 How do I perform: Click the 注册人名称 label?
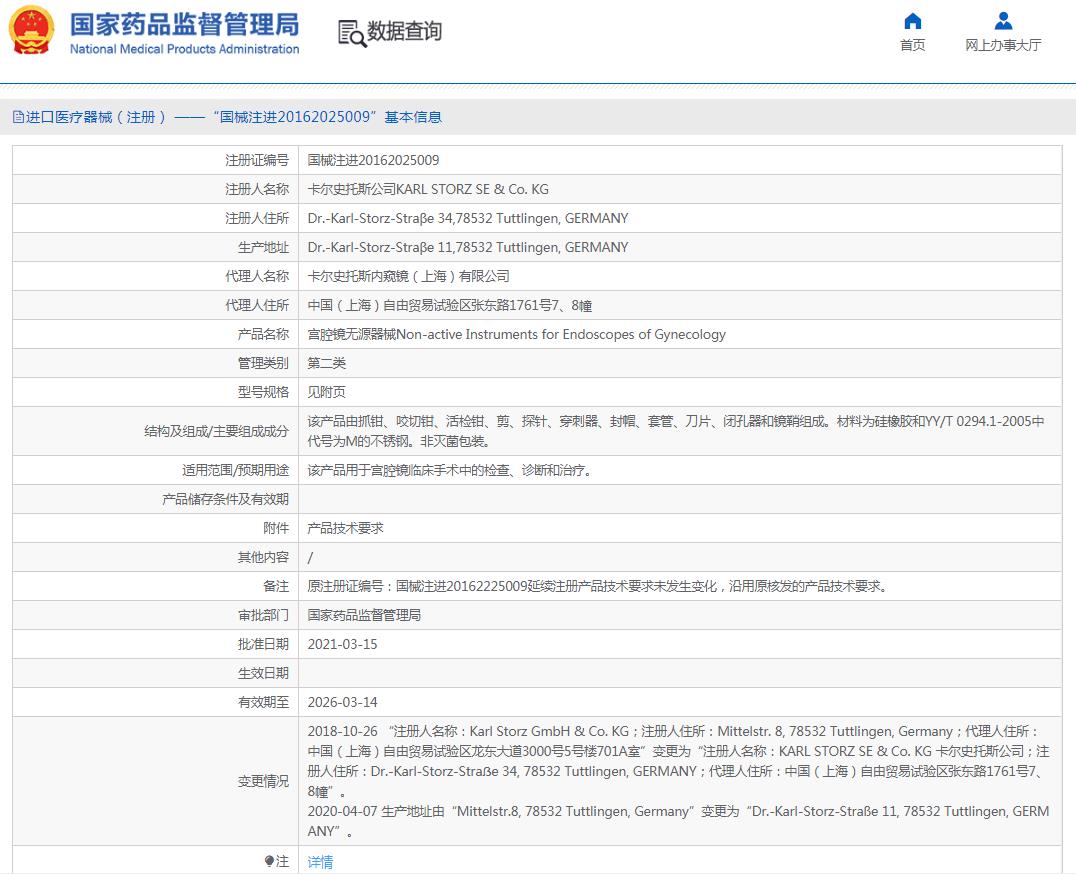coord(257,189)
